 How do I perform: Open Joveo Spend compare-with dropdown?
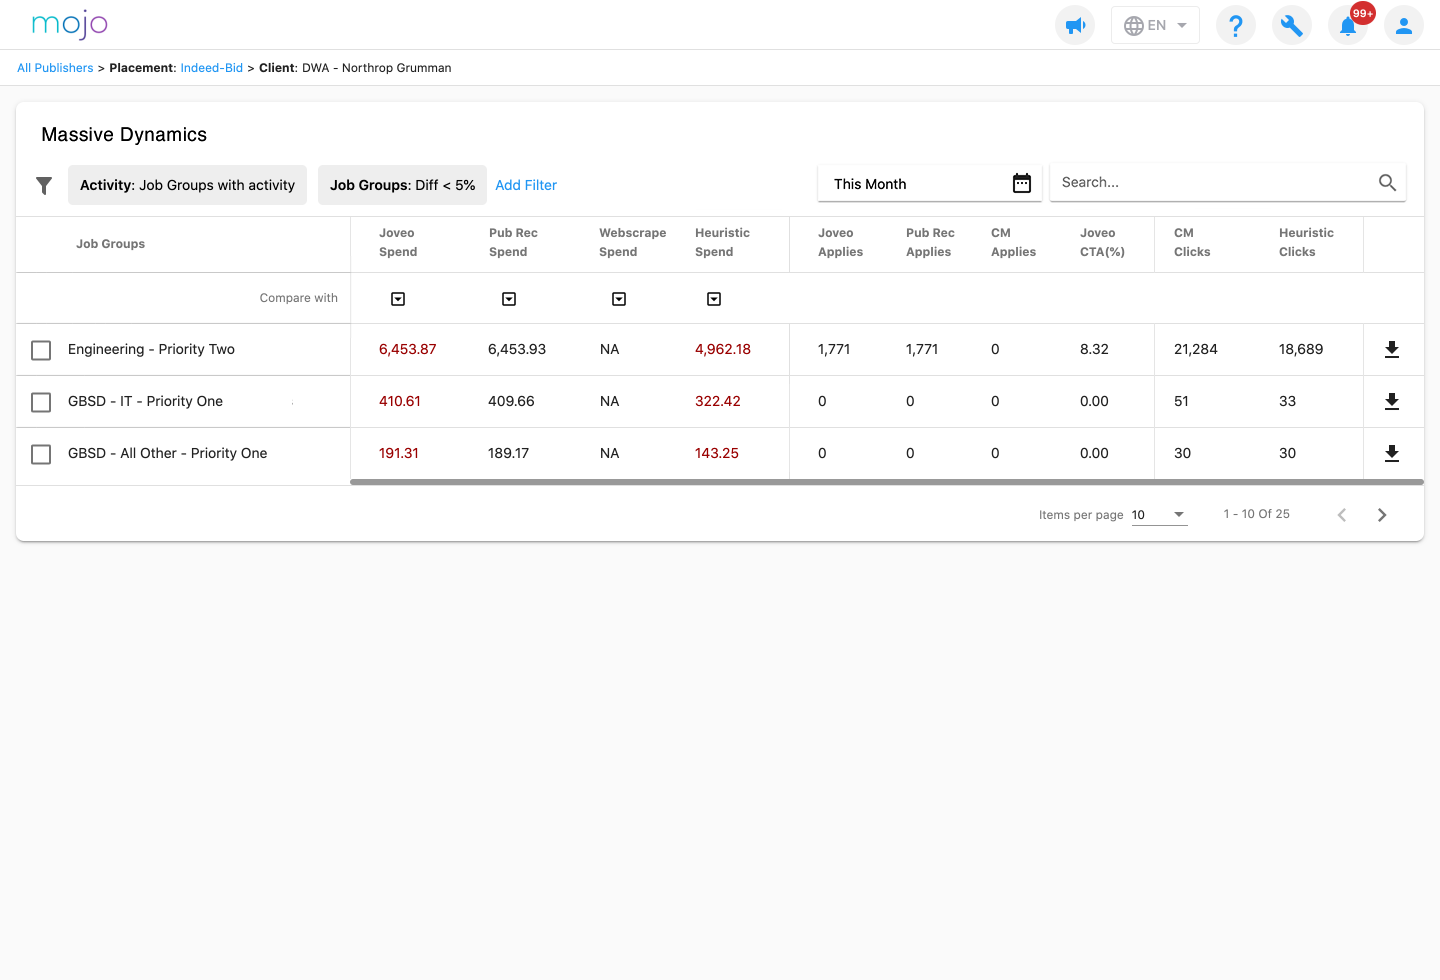click(398, 299)
